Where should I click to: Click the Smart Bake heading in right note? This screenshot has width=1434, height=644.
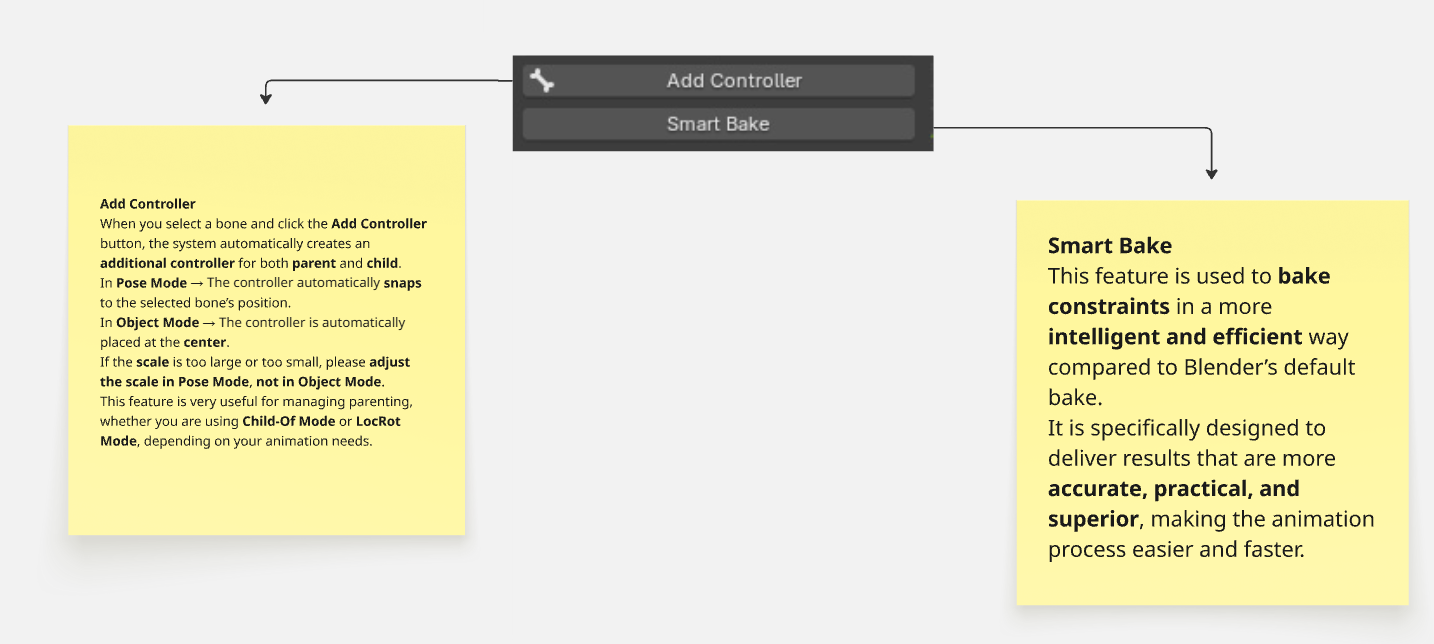click(x=1110, y=246)
